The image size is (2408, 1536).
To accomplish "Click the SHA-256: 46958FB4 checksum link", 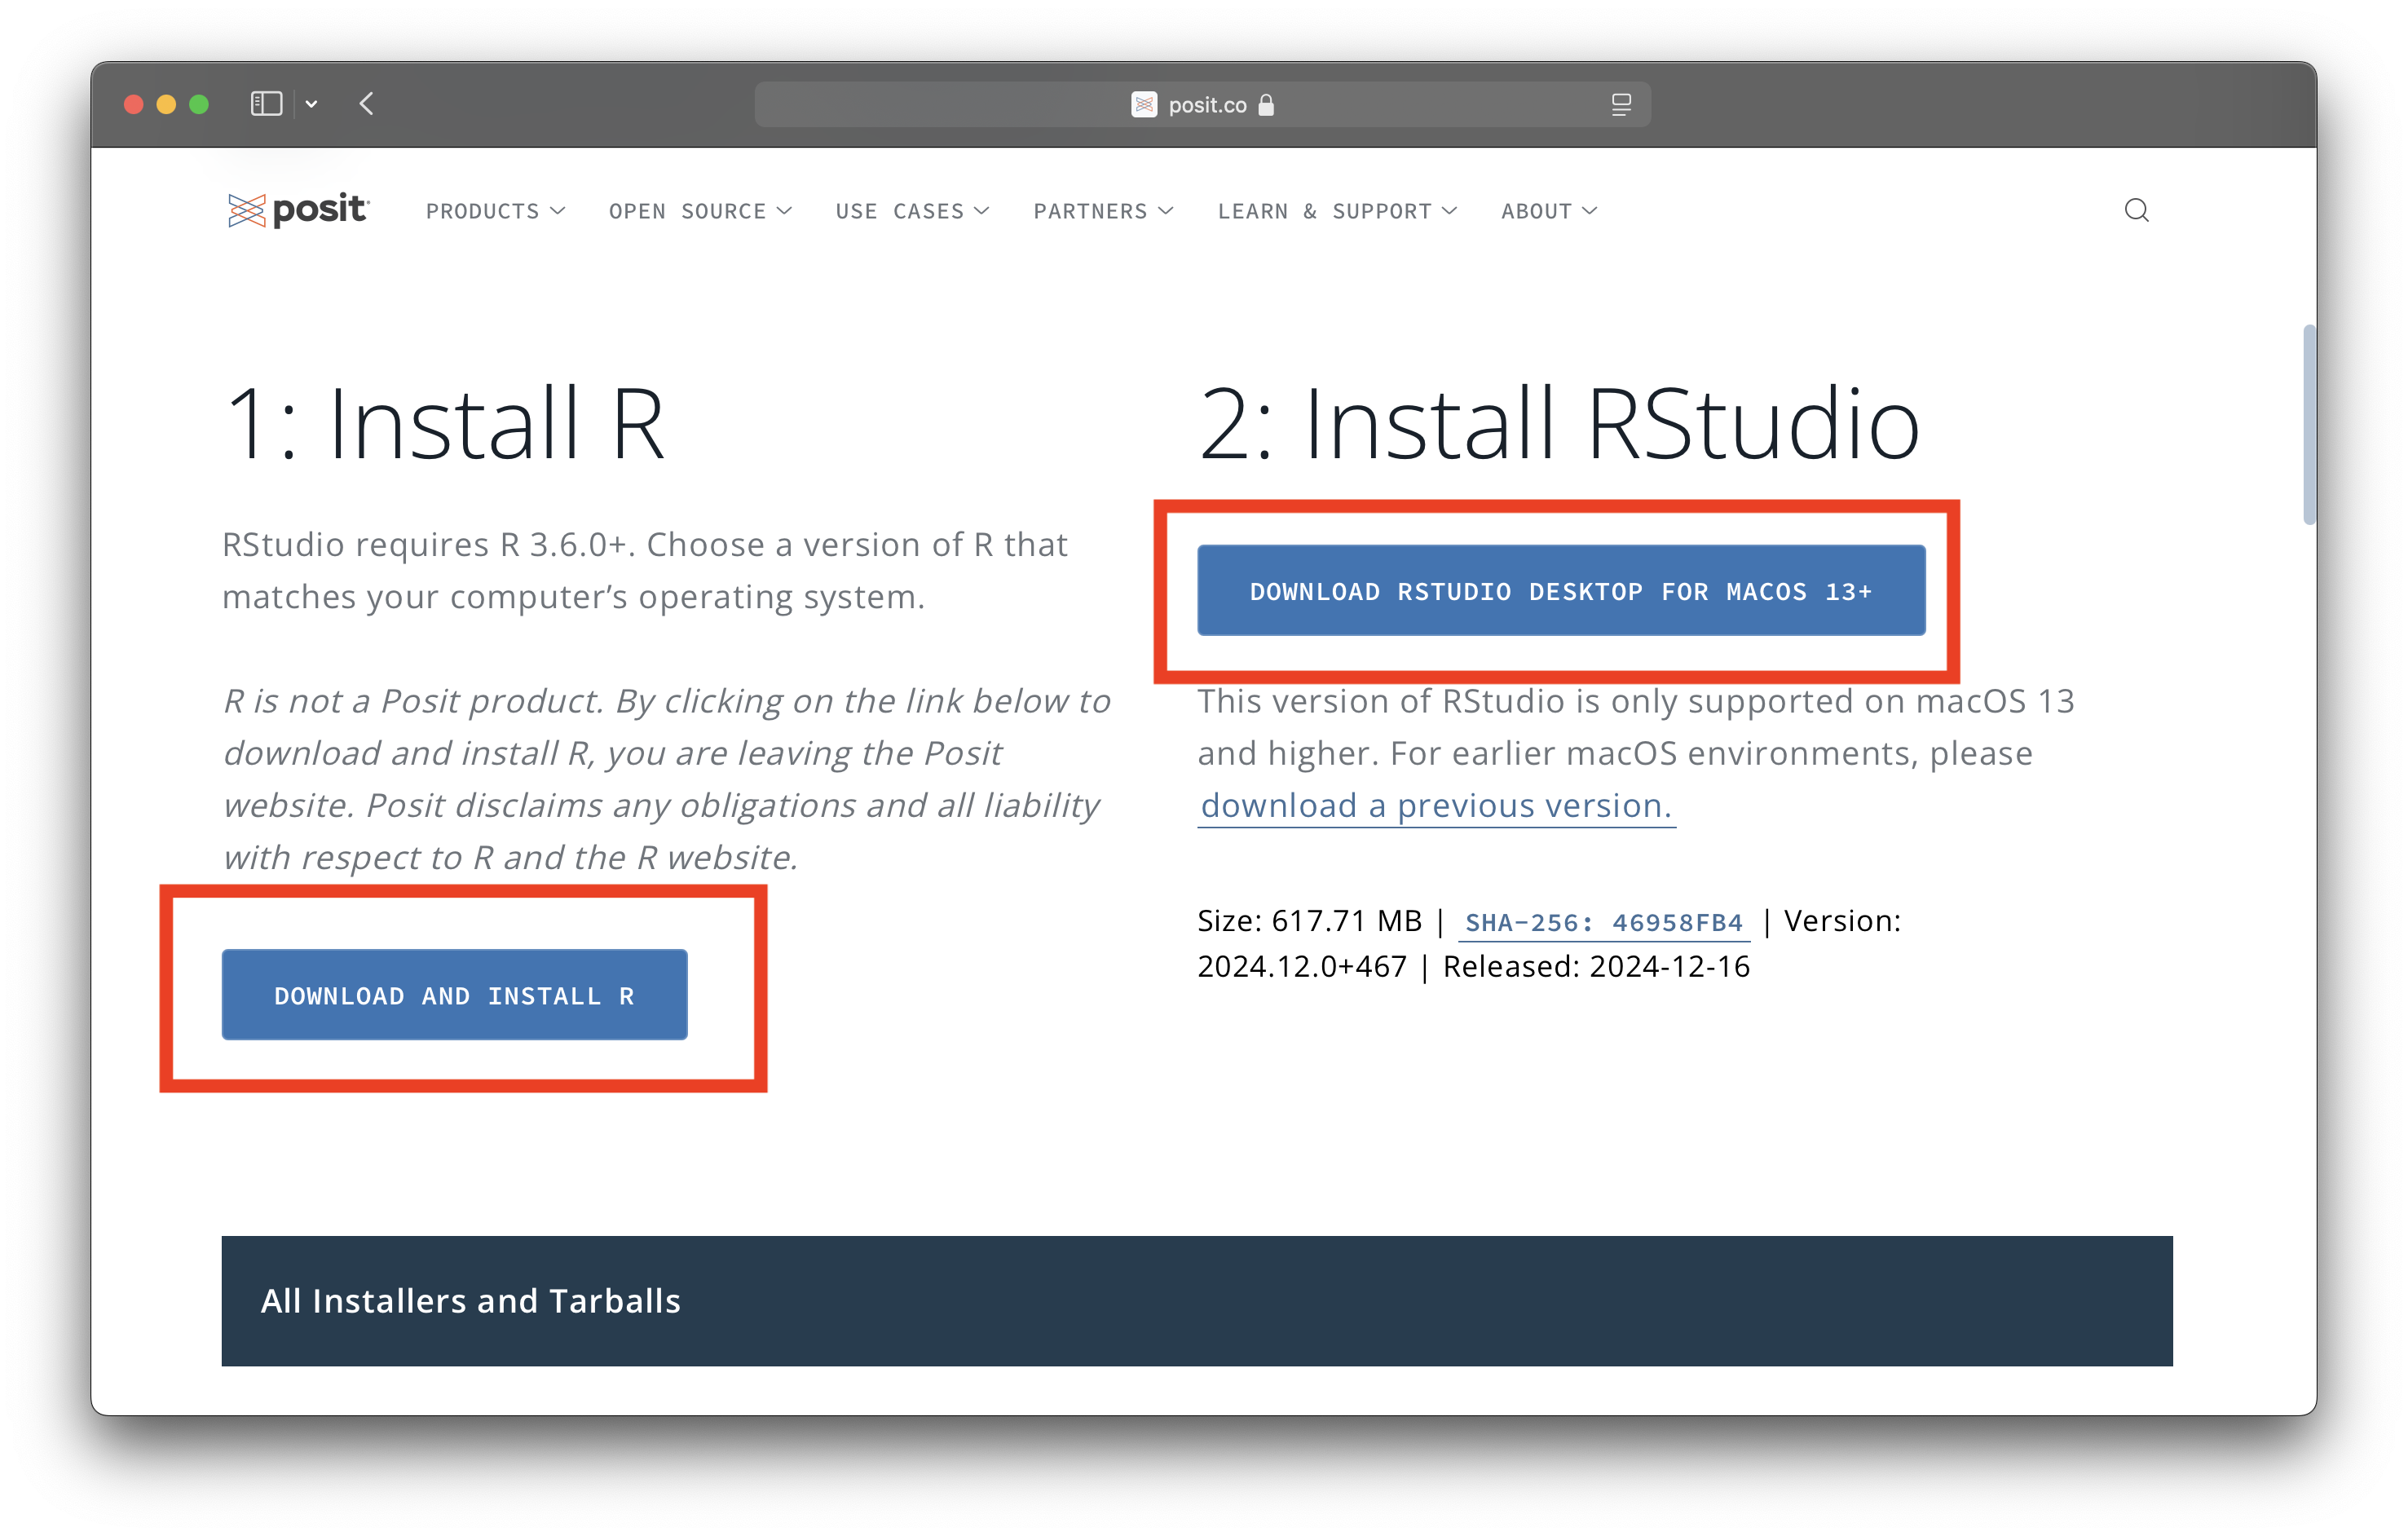I will (x=1603, y=922).
